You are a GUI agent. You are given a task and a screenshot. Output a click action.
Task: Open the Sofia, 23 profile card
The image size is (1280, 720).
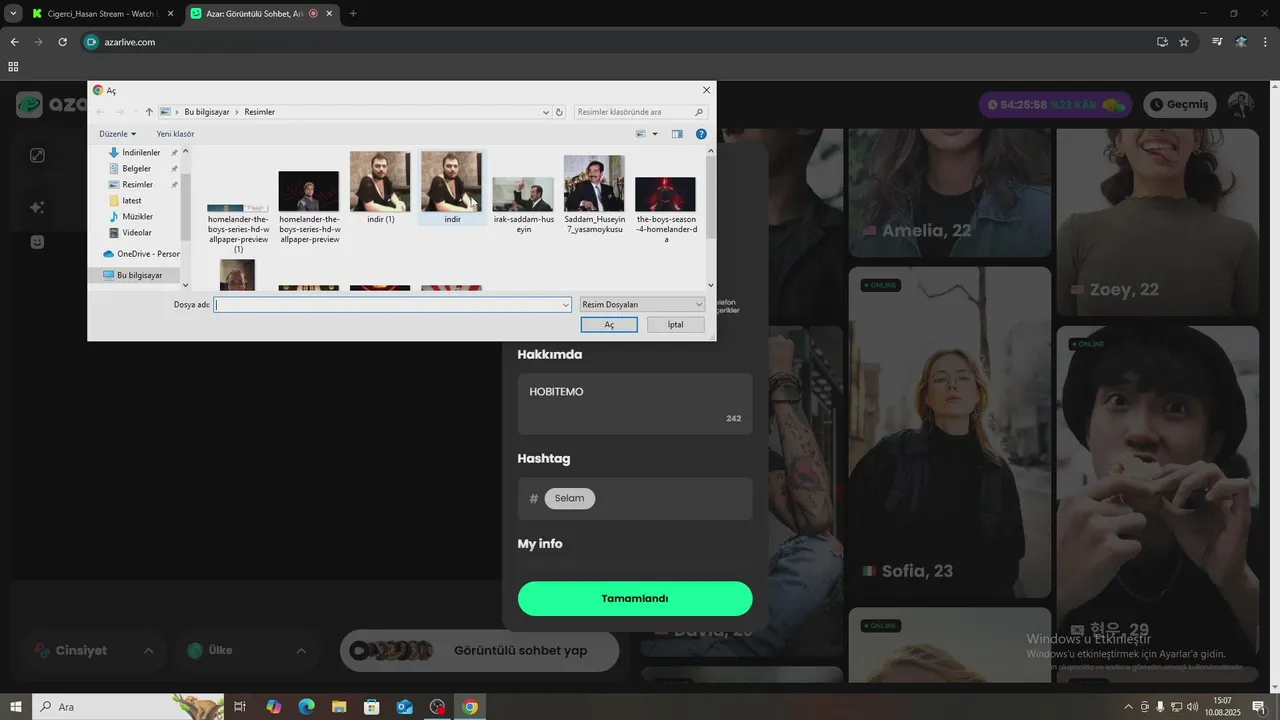click(x=949, y=432)
